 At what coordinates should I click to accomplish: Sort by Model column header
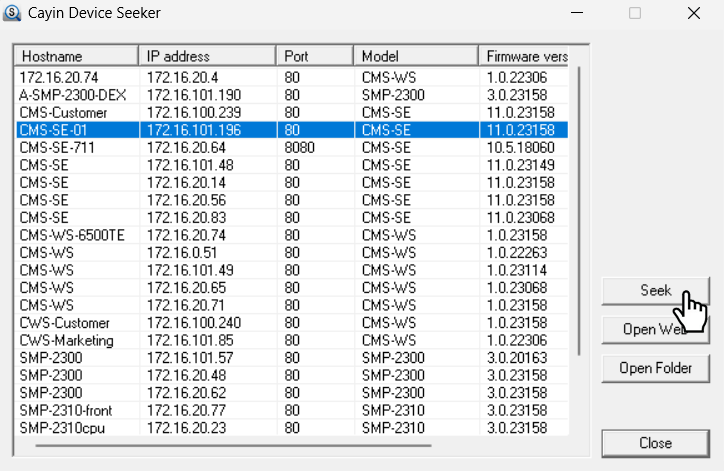click(x=416, y=56)
